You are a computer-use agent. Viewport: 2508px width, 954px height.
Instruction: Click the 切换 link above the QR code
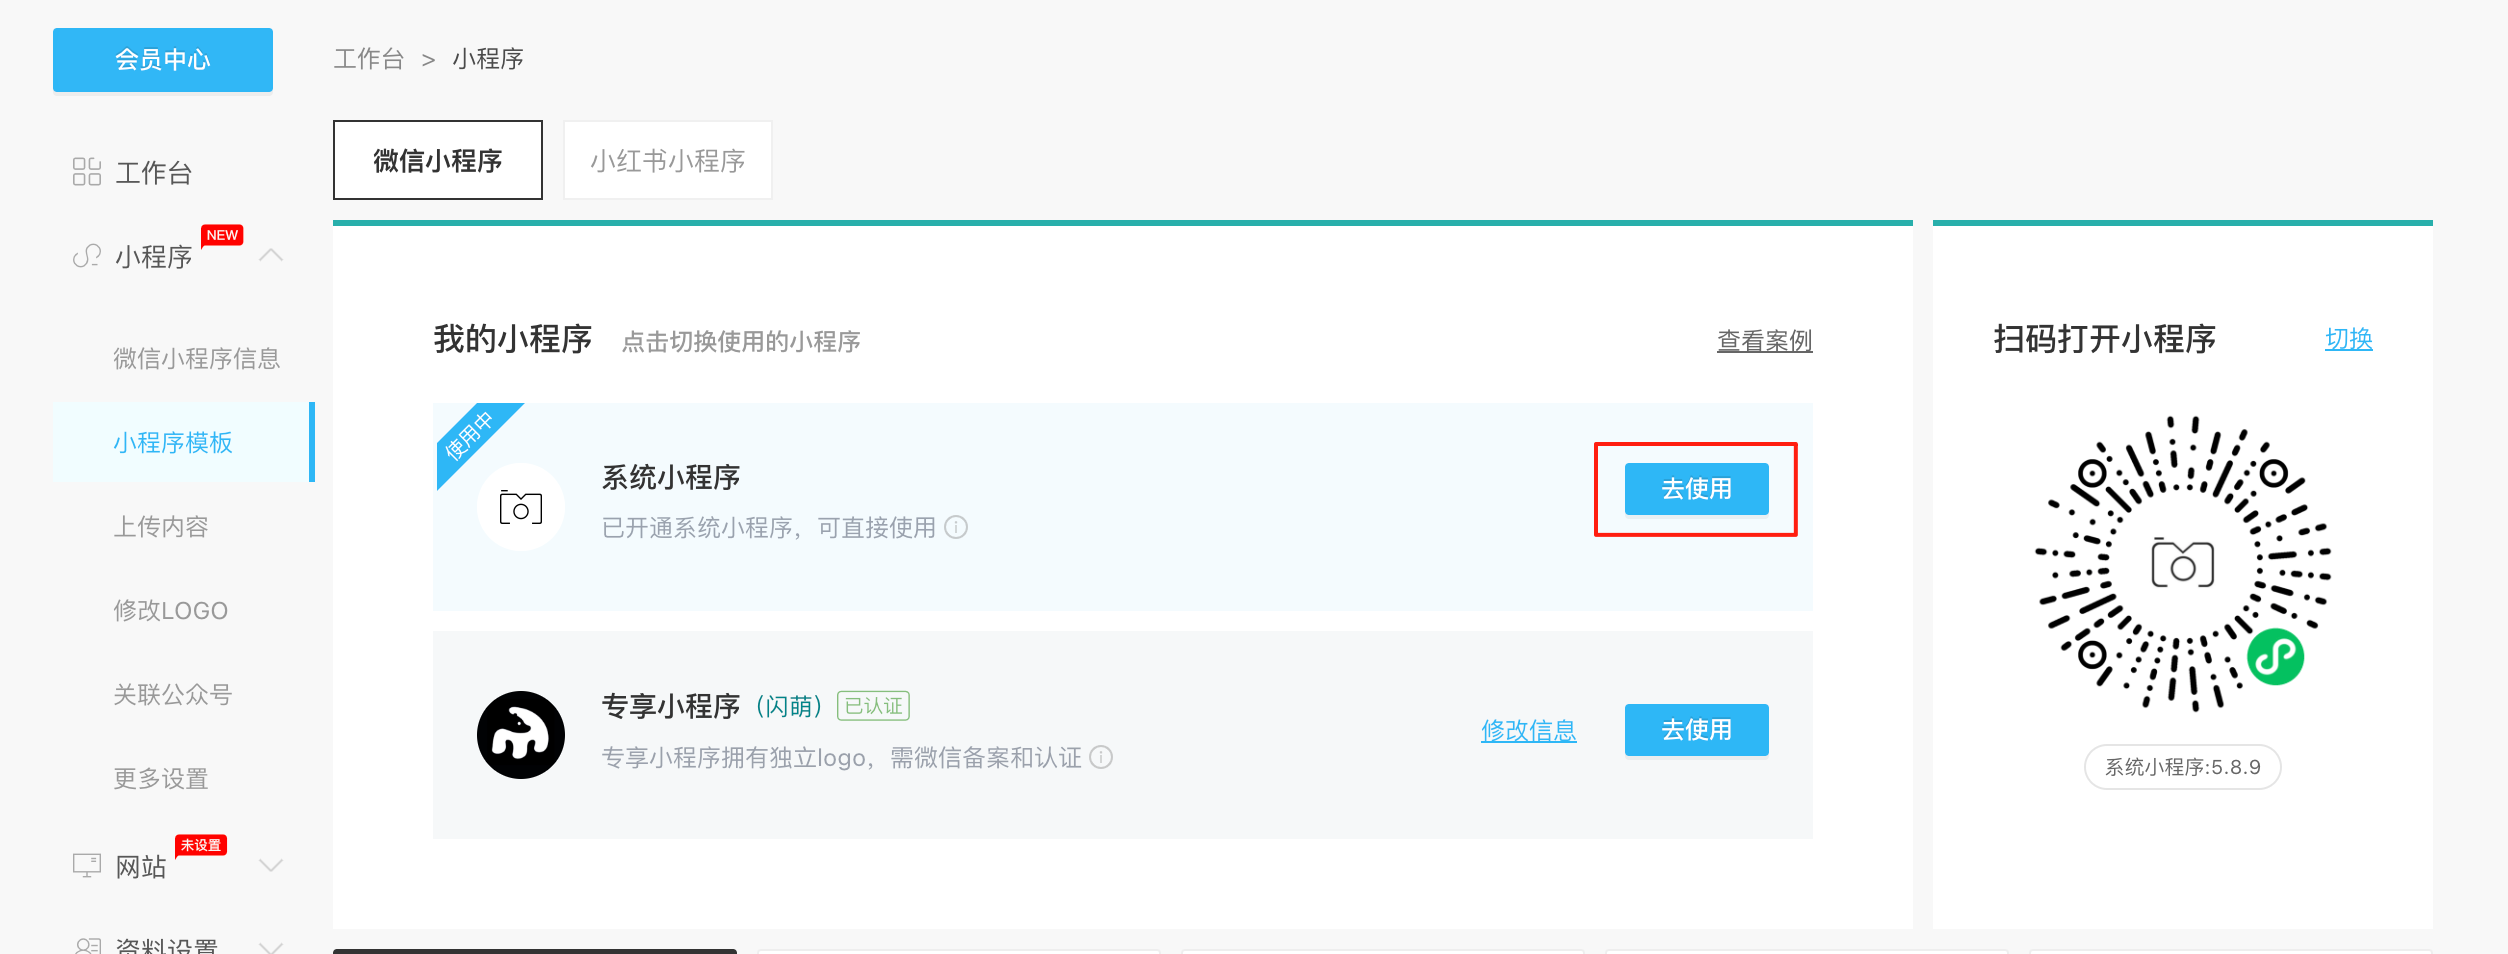2349,339
